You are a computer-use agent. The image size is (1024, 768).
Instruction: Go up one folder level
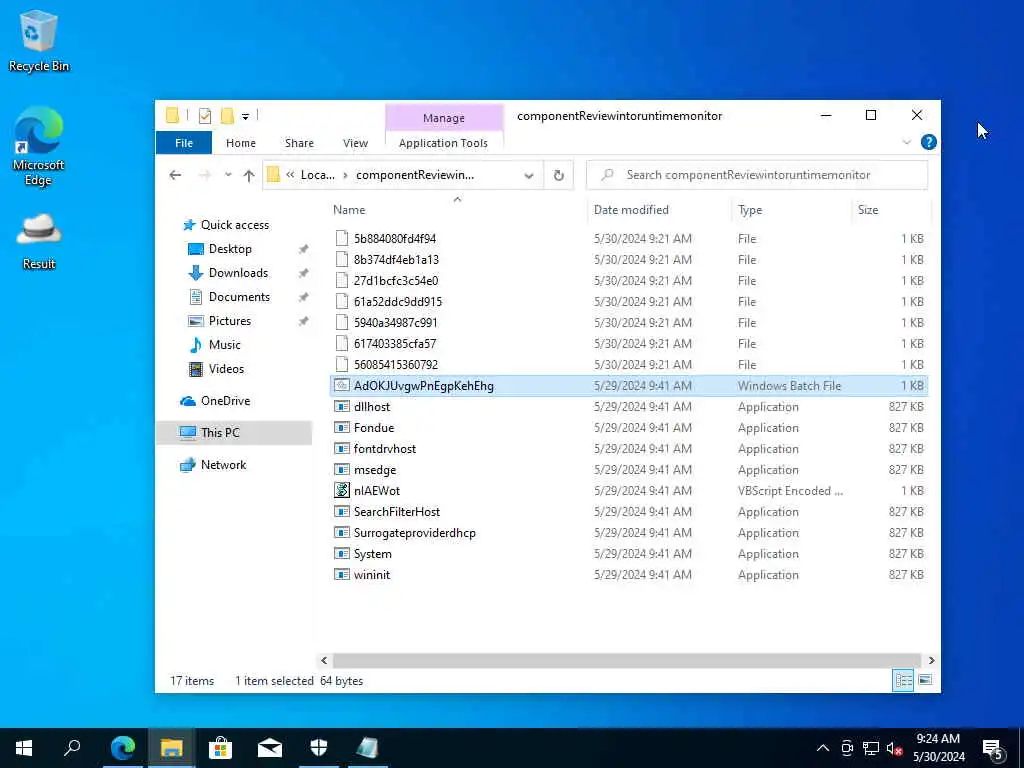(x=249, y=175)
